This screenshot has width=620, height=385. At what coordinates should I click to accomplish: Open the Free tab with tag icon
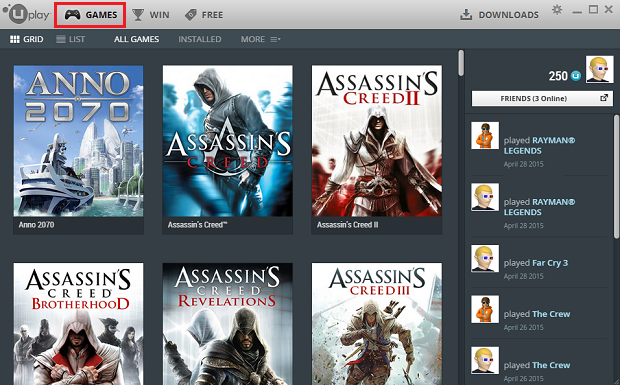click(204, 15)
